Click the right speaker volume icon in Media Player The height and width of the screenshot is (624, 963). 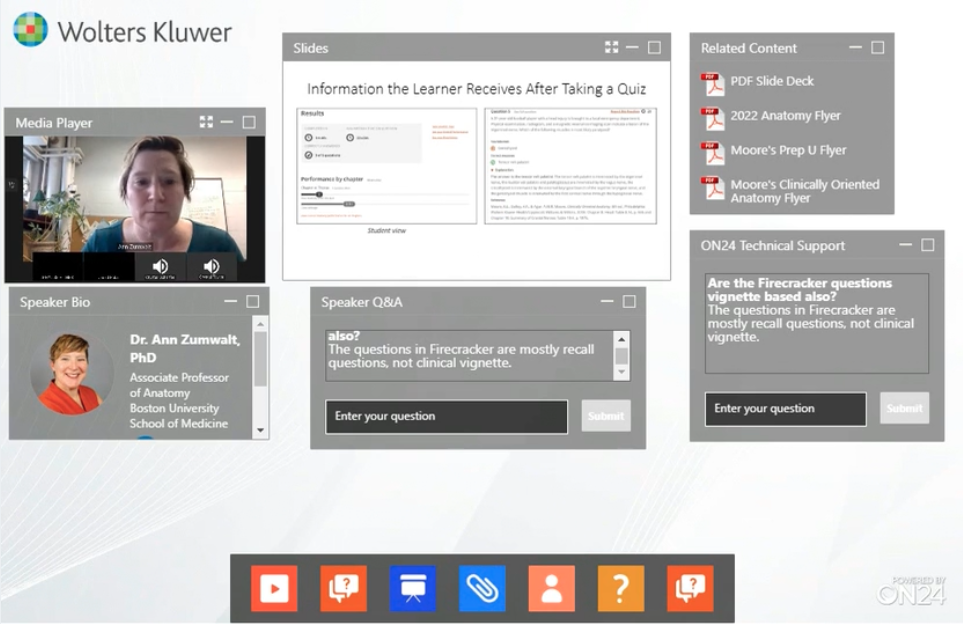pyautogui.click(x=211, y=266)
